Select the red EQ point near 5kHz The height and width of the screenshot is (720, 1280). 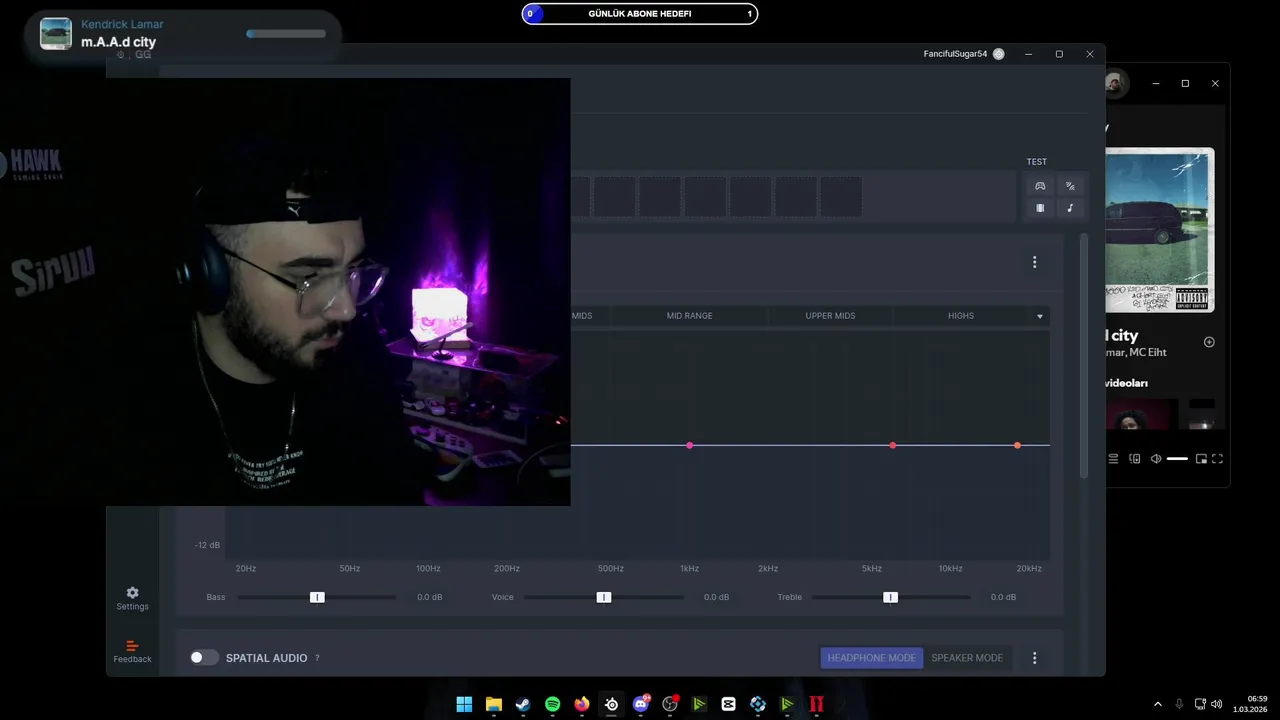click(x=893, y=445)
